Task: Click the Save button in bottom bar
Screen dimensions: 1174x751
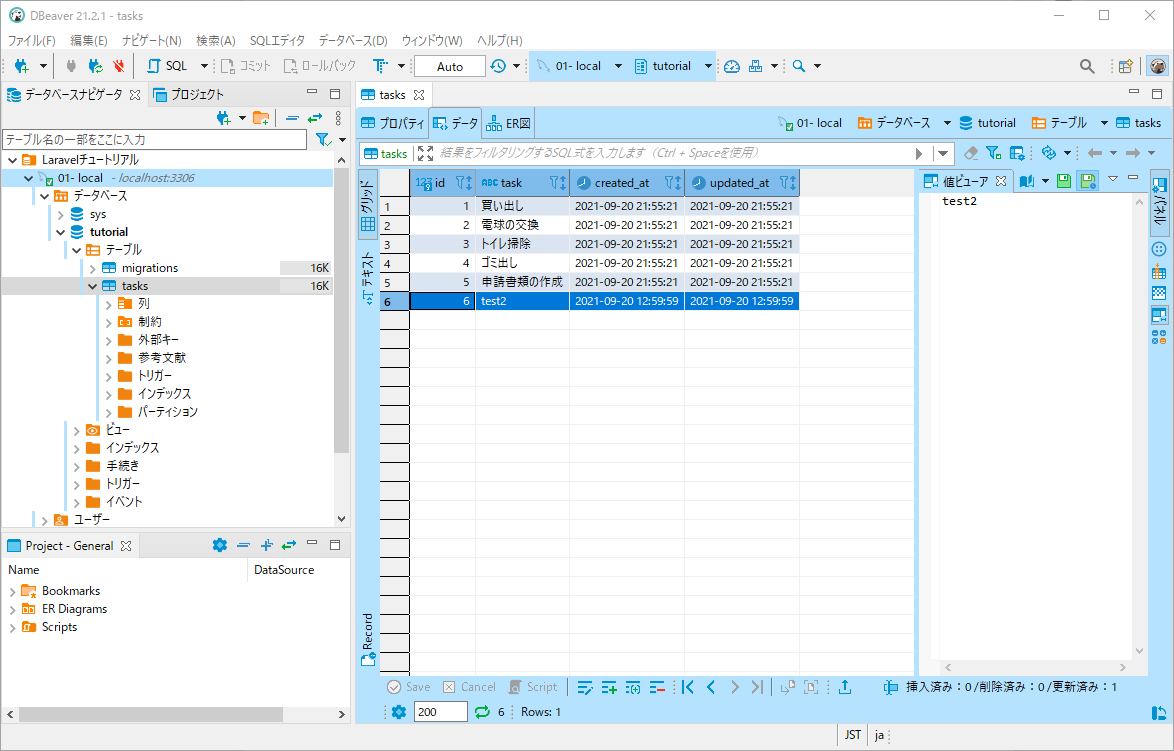Action: tap(409, 687)
